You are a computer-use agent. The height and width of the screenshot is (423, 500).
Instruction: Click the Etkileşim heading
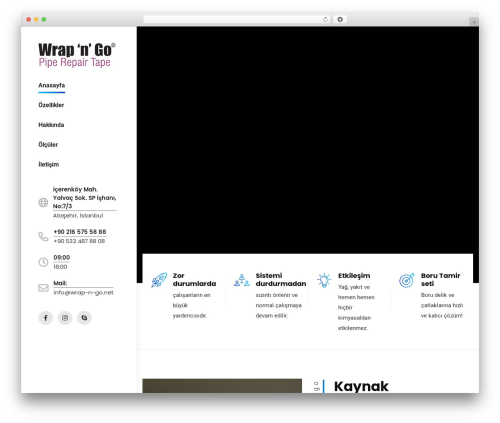tap(354, 276)
